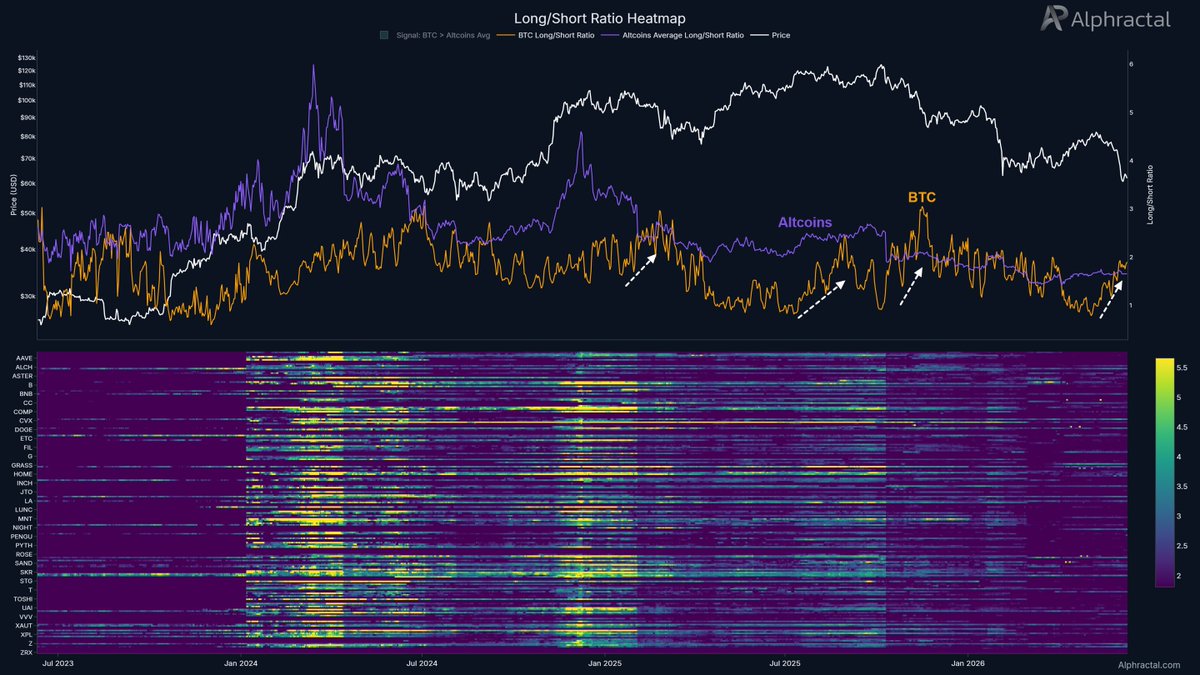Image resolution: width=1200 pixels, height=675 pixels.
Task: Click the $130k price axis tick
Action: pos(26,58)
